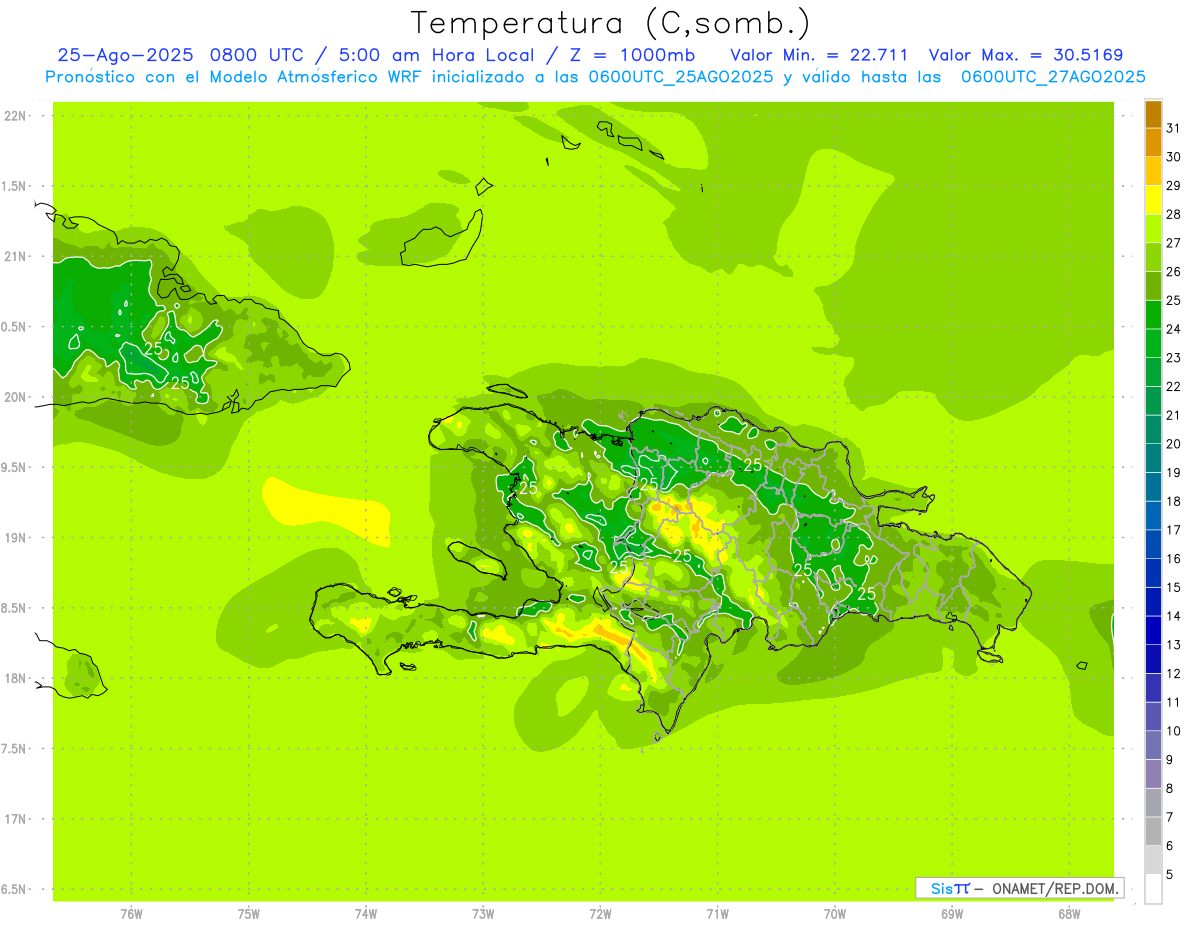Click the '18N' latitude axis label
The height and width of the screenshot is (927, 1200).
pos(16,678)
